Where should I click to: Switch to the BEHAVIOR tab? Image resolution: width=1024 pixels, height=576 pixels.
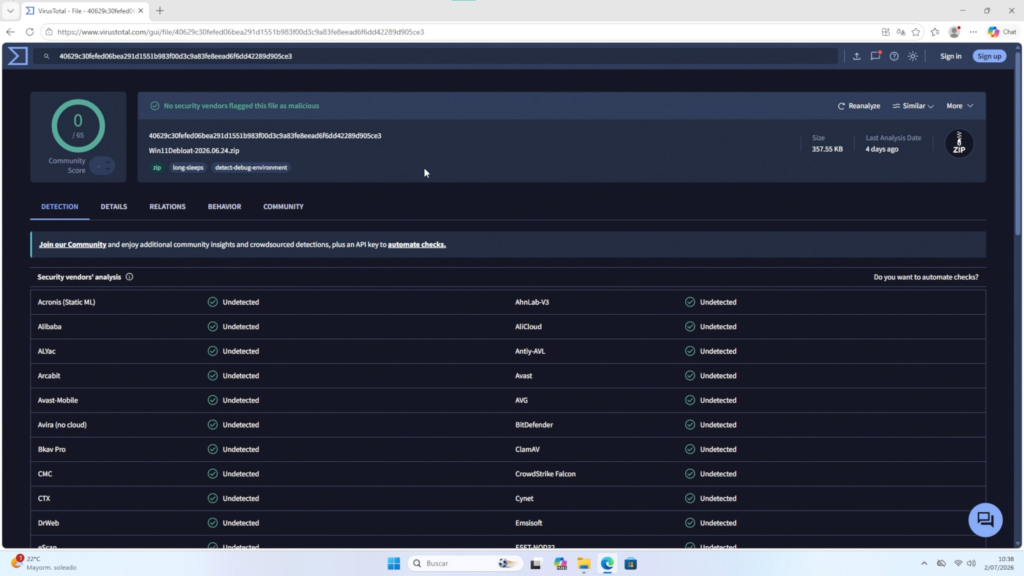[x=224, y=206]
